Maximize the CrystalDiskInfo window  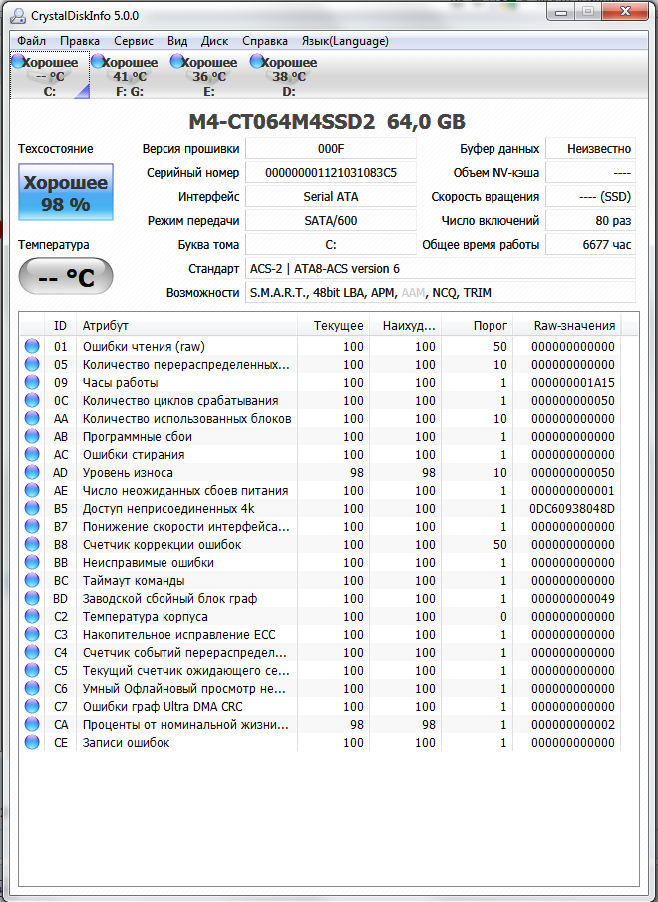point(587,12)
